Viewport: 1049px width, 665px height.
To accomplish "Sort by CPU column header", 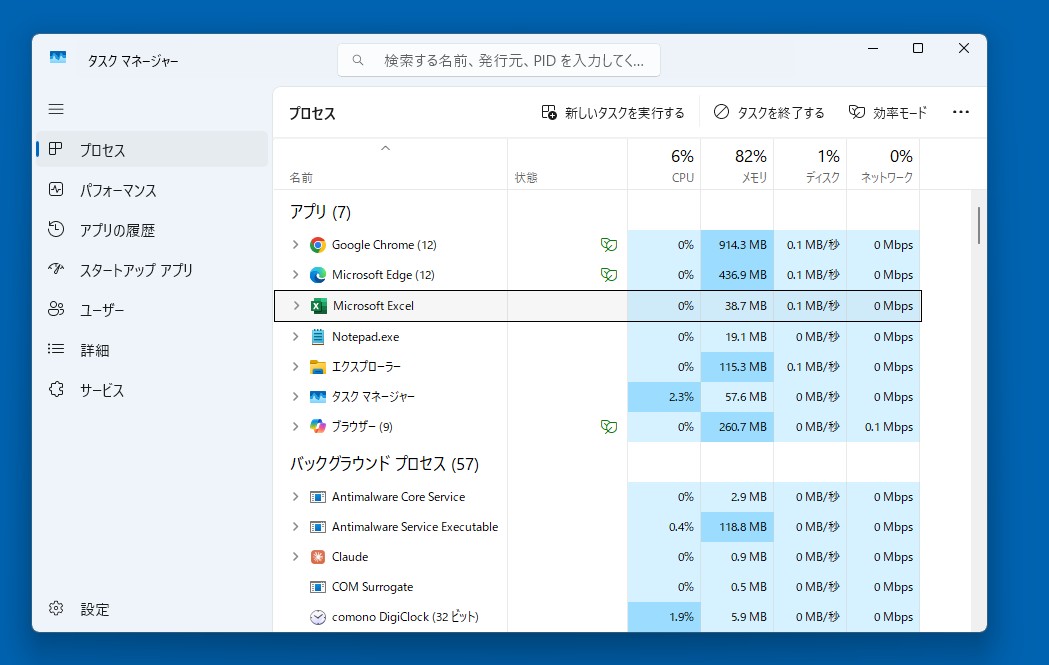I will 664,165.
